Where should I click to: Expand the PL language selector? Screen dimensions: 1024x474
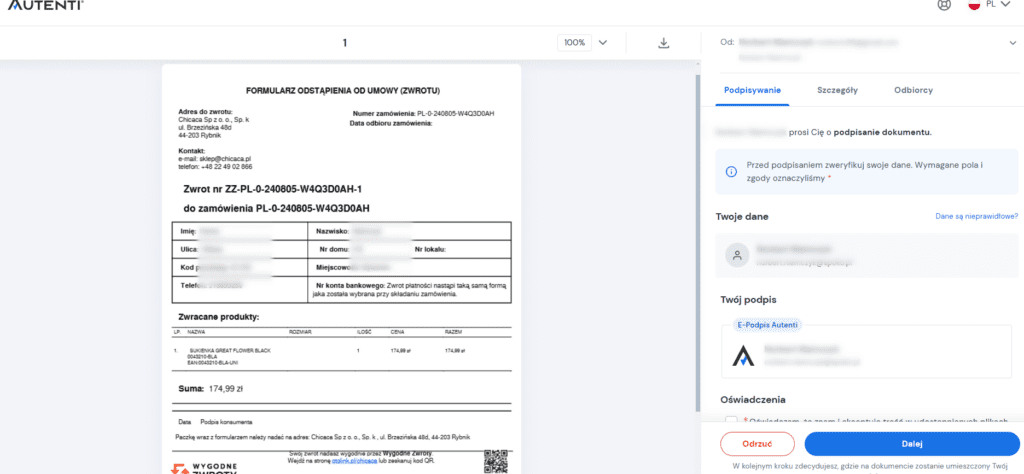(996, 5)
